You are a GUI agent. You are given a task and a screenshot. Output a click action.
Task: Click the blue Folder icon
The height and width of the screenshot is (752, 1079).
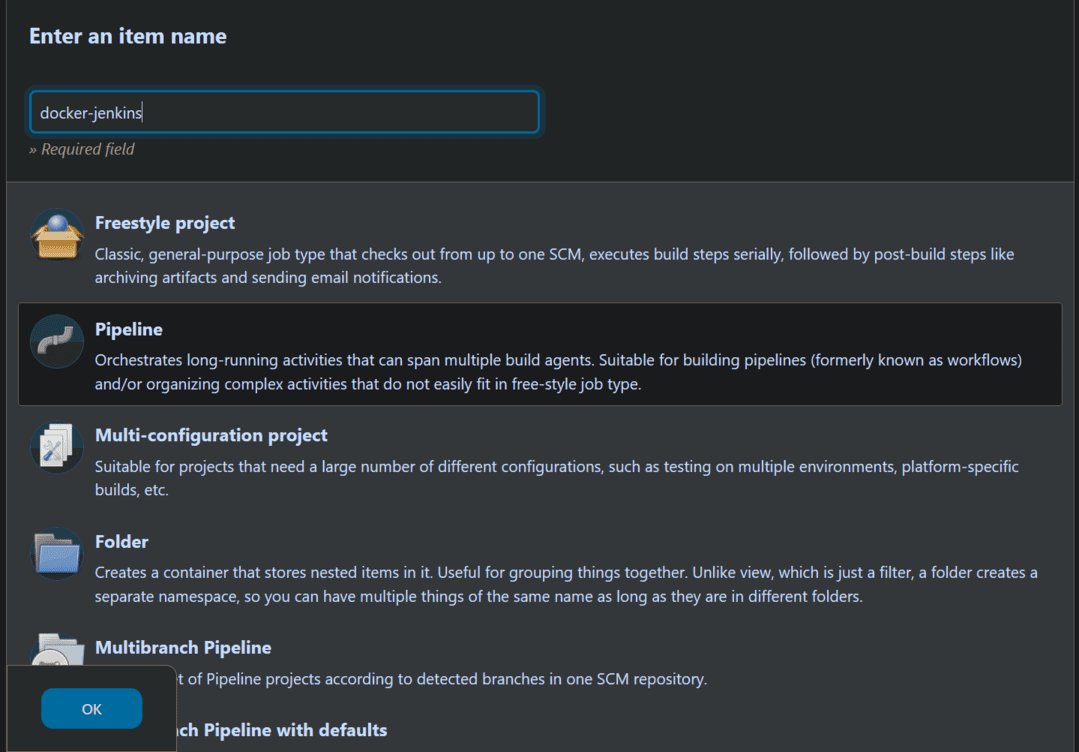(56, 553)
